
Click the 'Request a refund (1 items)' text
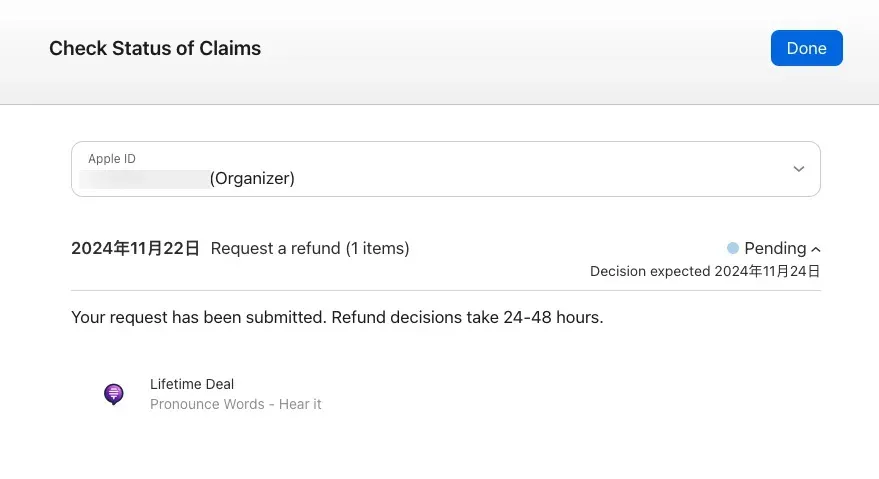click(310, 248)
